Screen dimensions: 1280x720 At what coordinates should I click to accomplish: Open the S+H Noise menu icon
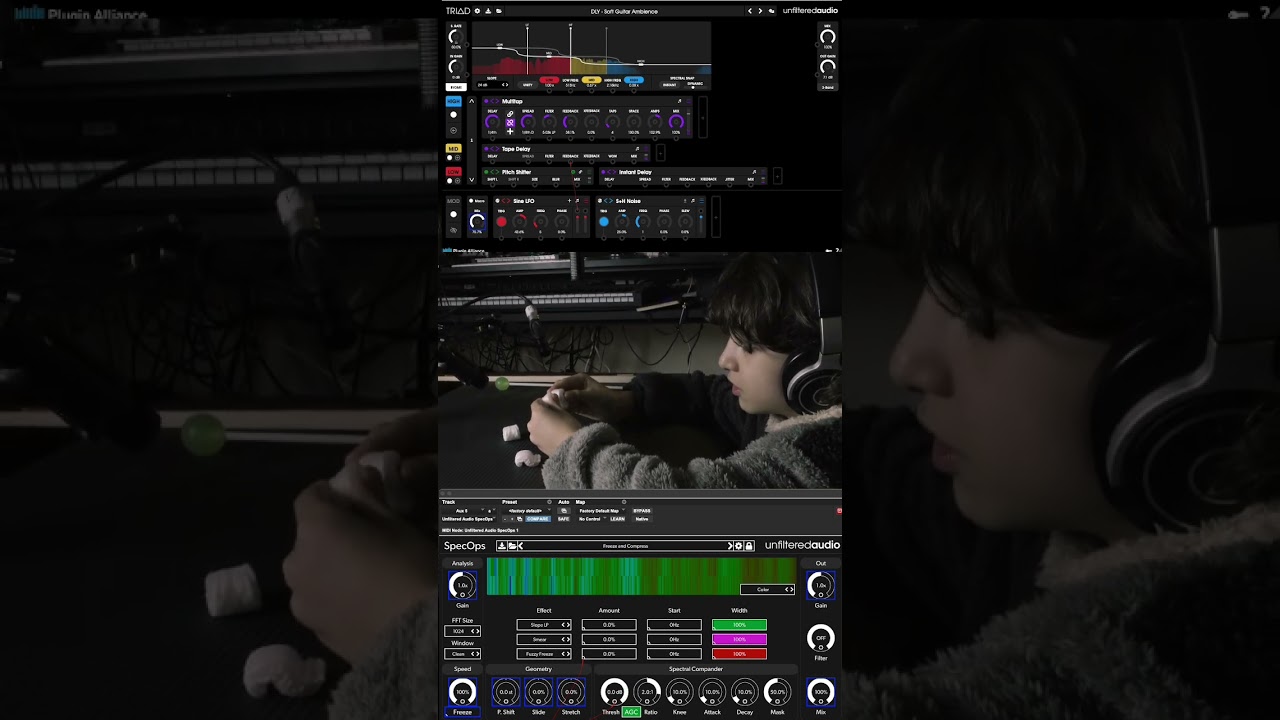tap(702, 201)
